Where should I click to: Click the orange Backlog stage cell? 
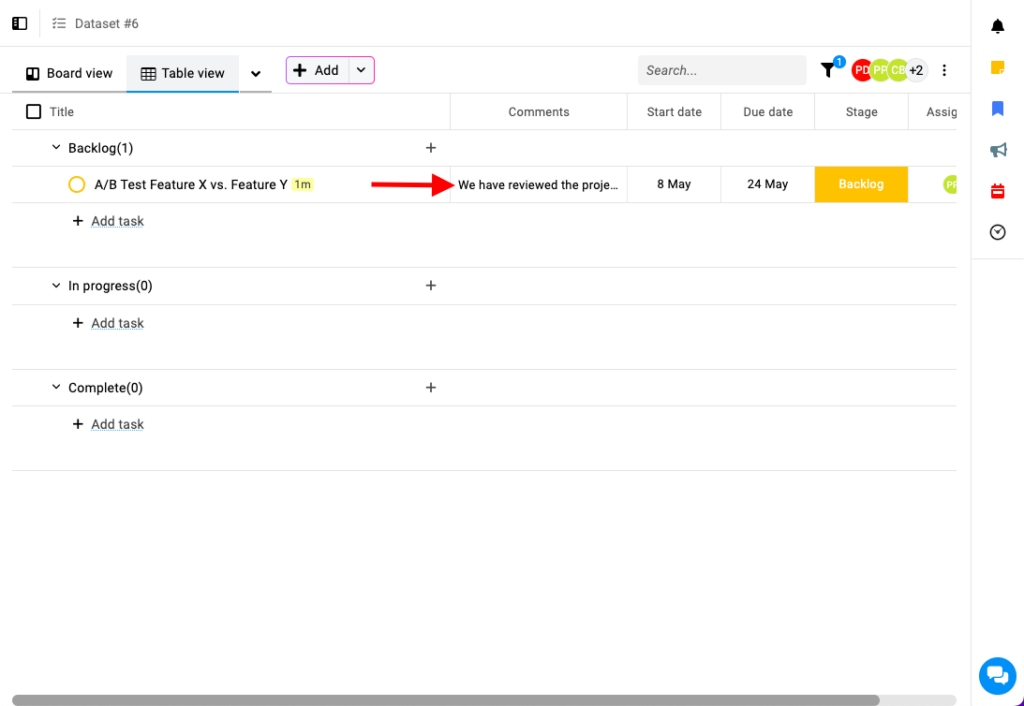(861, 185)
